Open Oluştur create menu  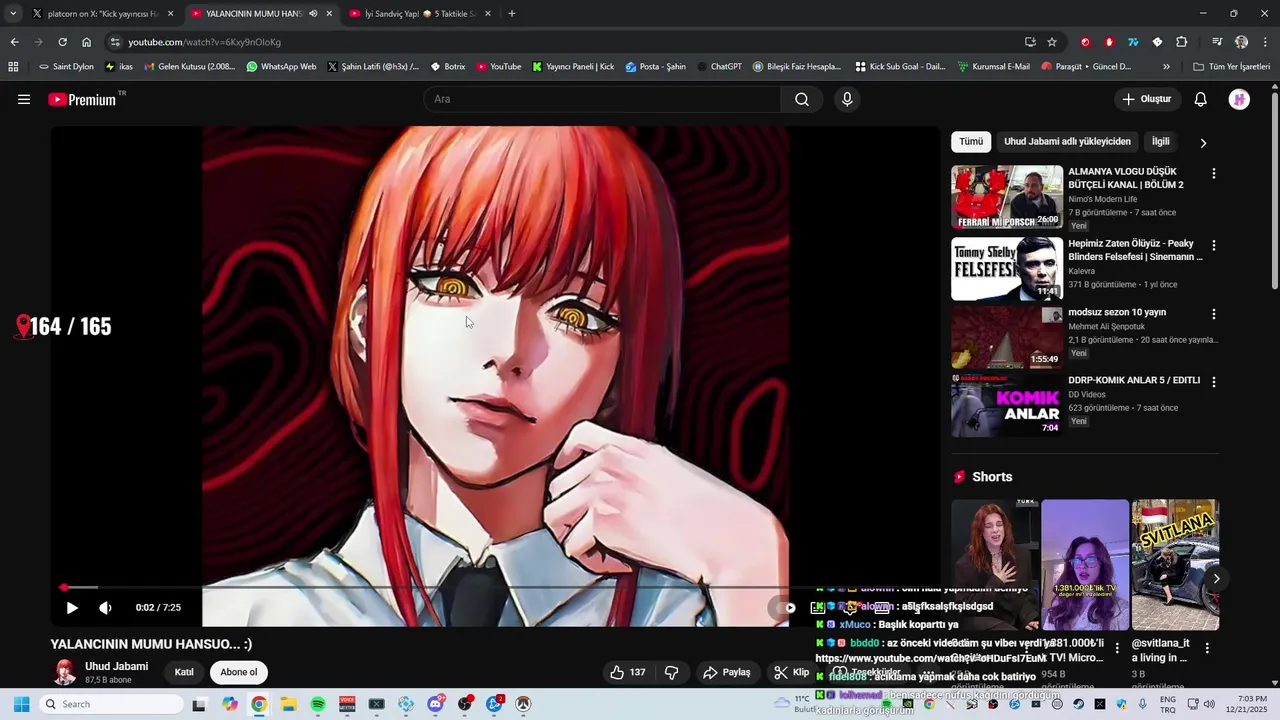pyautogui.click(x=1147, y=99)
